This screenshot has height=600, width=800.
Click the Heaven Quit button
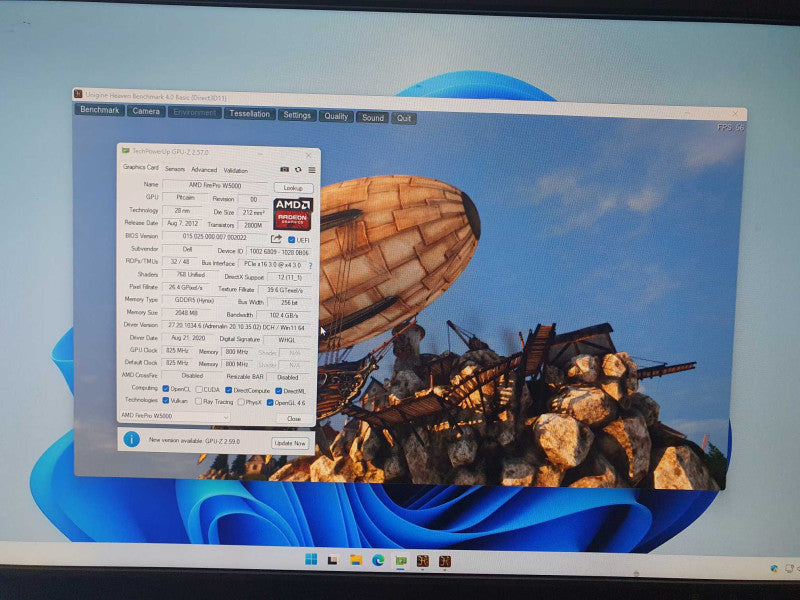pyautogui.click(x=404, y=118)
